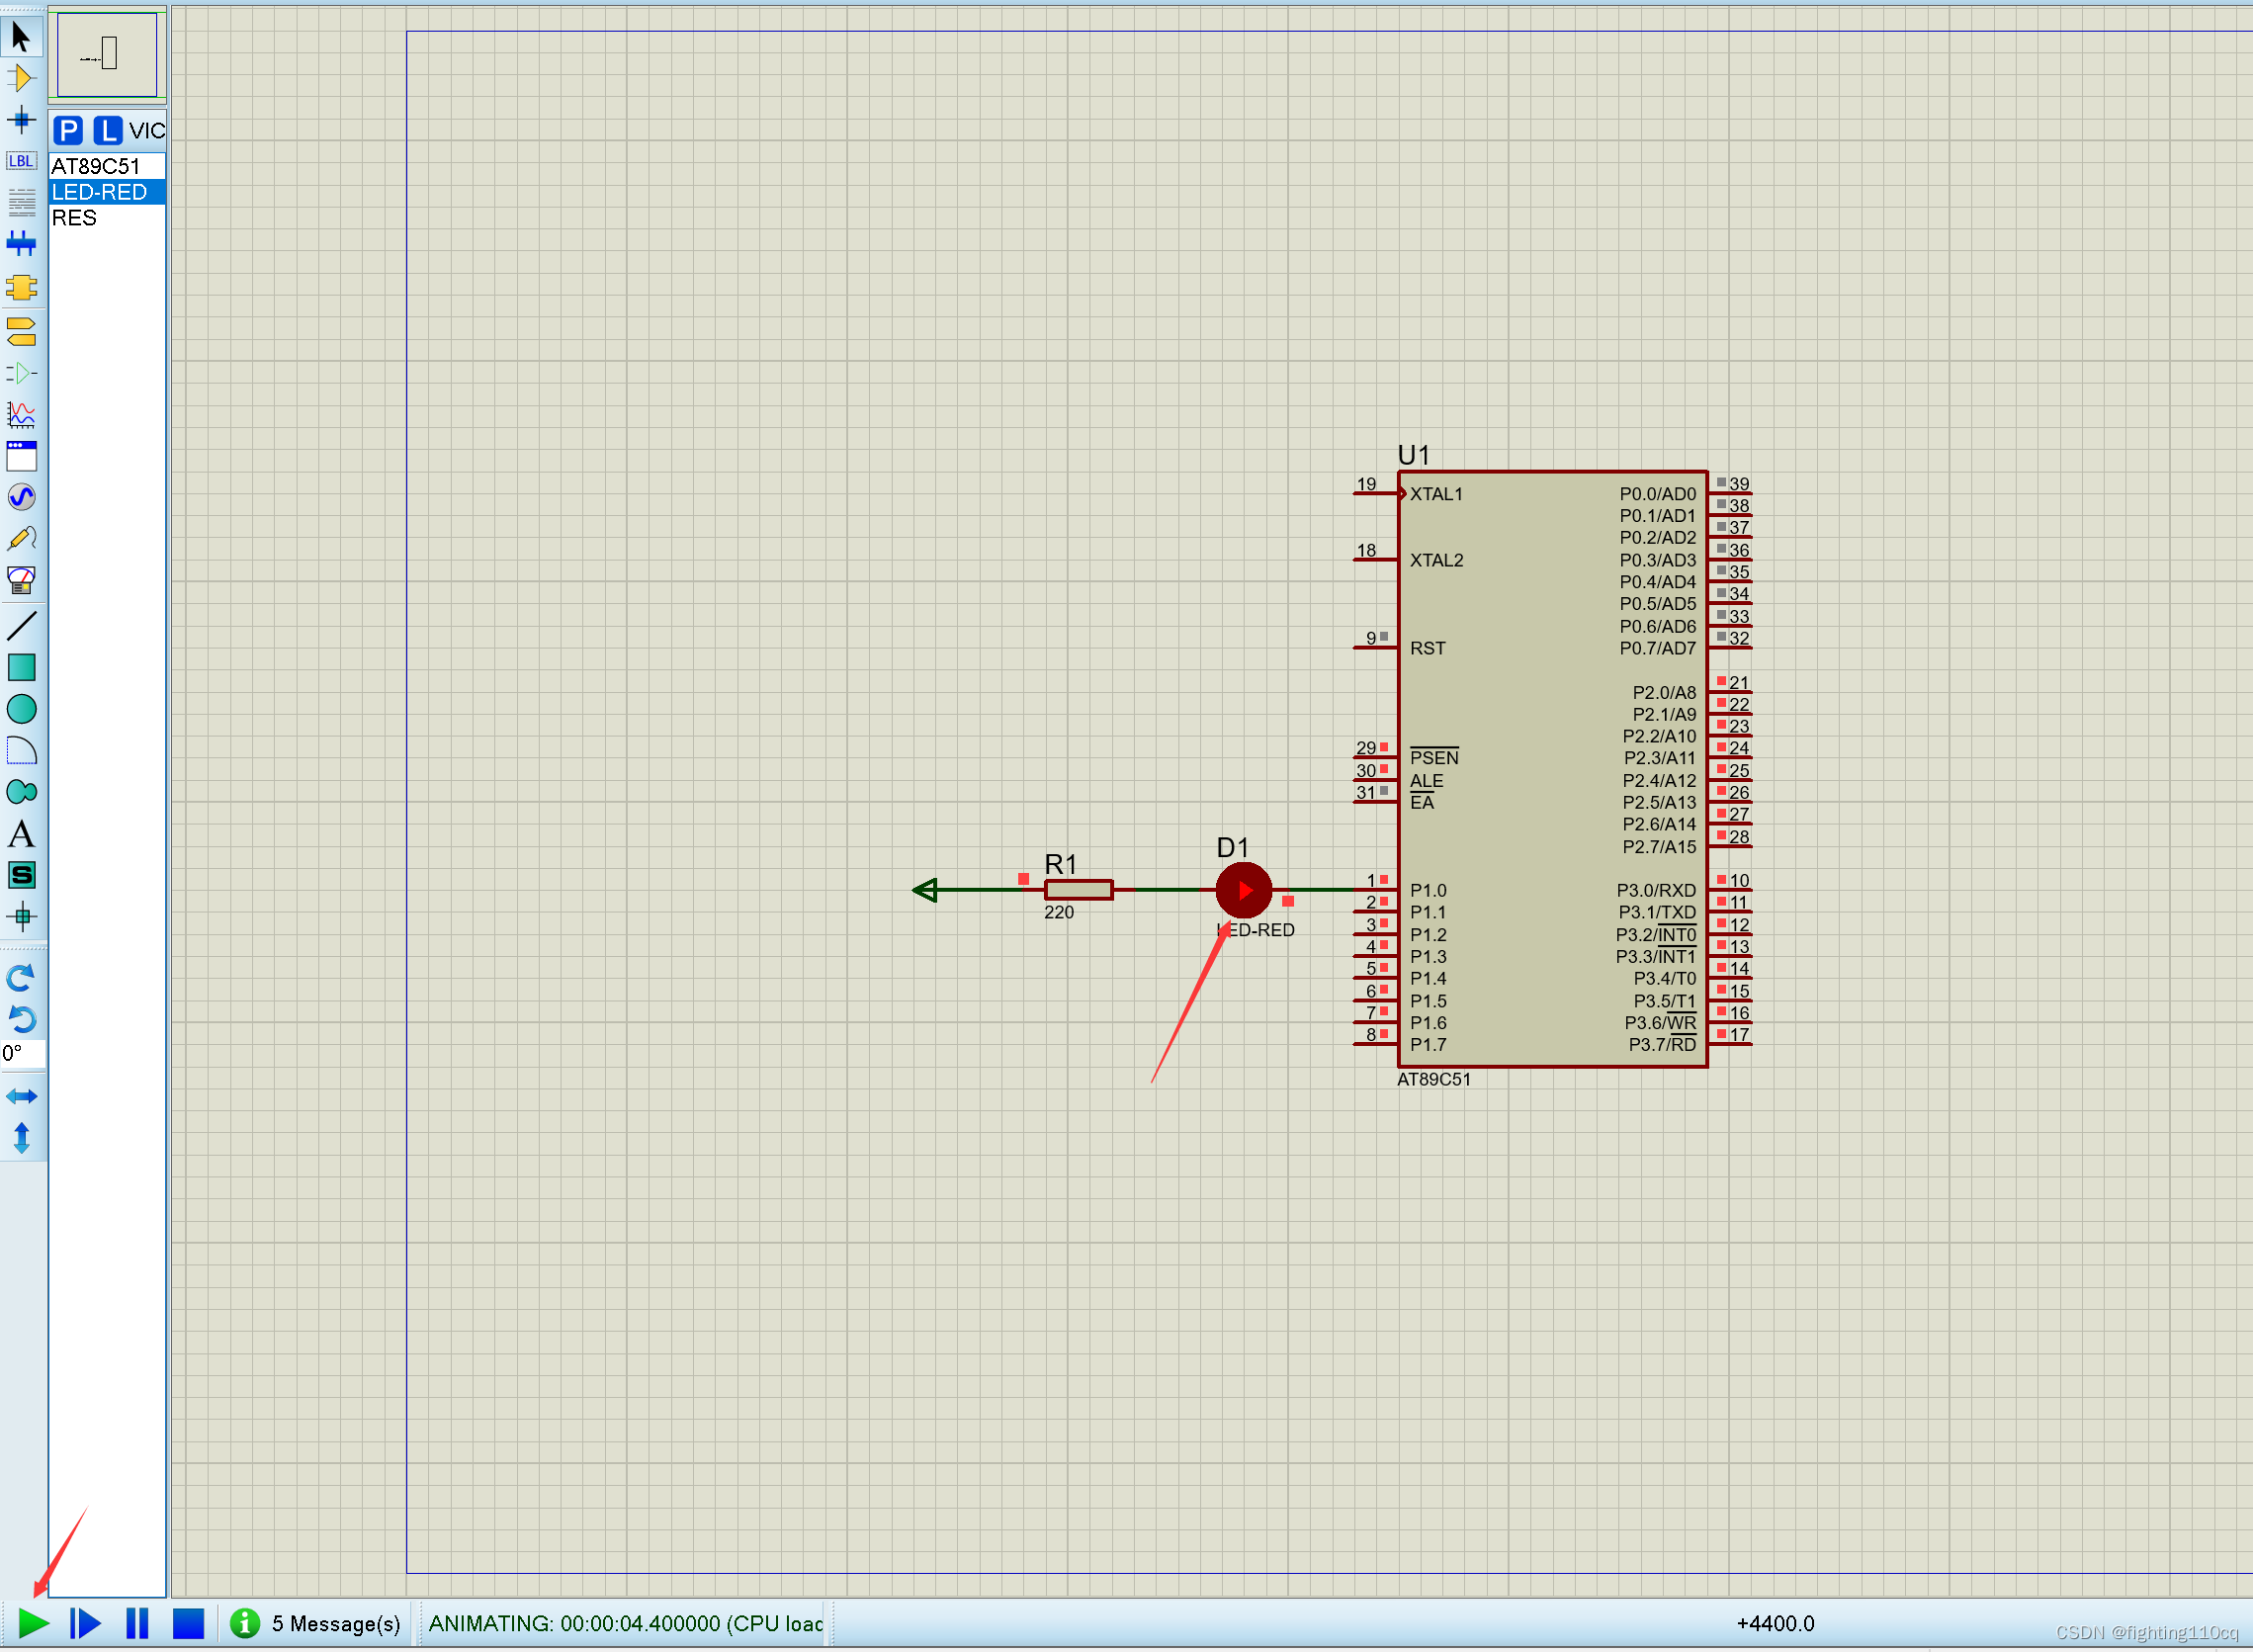Viewport: 2253px width, 1652px height.
Task: Pick the 2D Graphics Text tool
Action: [21, 834]
